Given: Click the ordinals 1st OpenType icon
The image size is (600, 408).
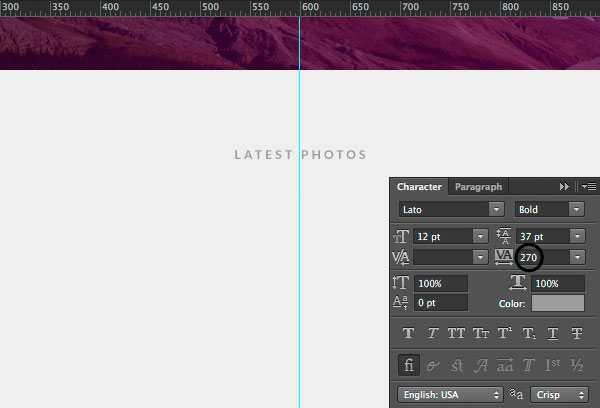Looking at the screenshot, I should point(552,365).
